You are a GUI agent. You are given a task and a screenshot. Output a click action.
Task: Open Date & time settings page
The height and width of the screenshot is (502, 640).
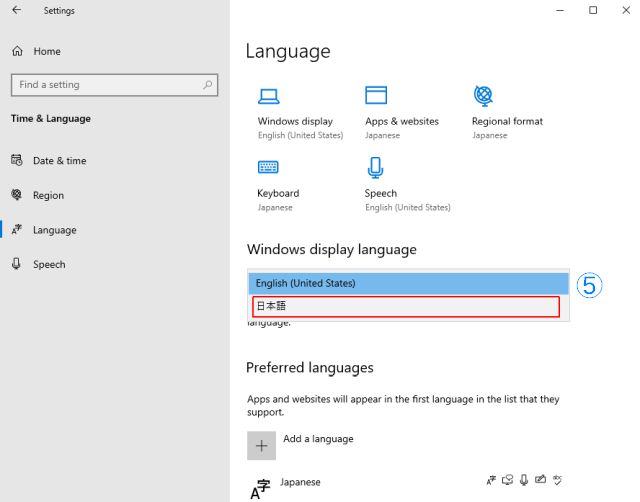(60, 161)
